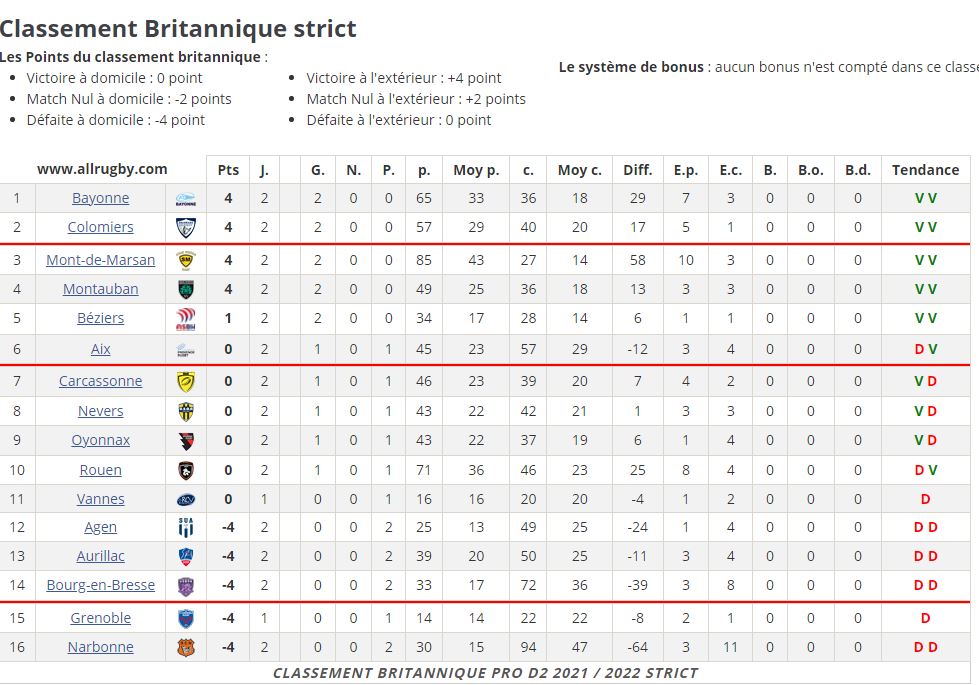979x685 pixels.
Task: Click the Agen SUA striped logo
Action: 186,528
